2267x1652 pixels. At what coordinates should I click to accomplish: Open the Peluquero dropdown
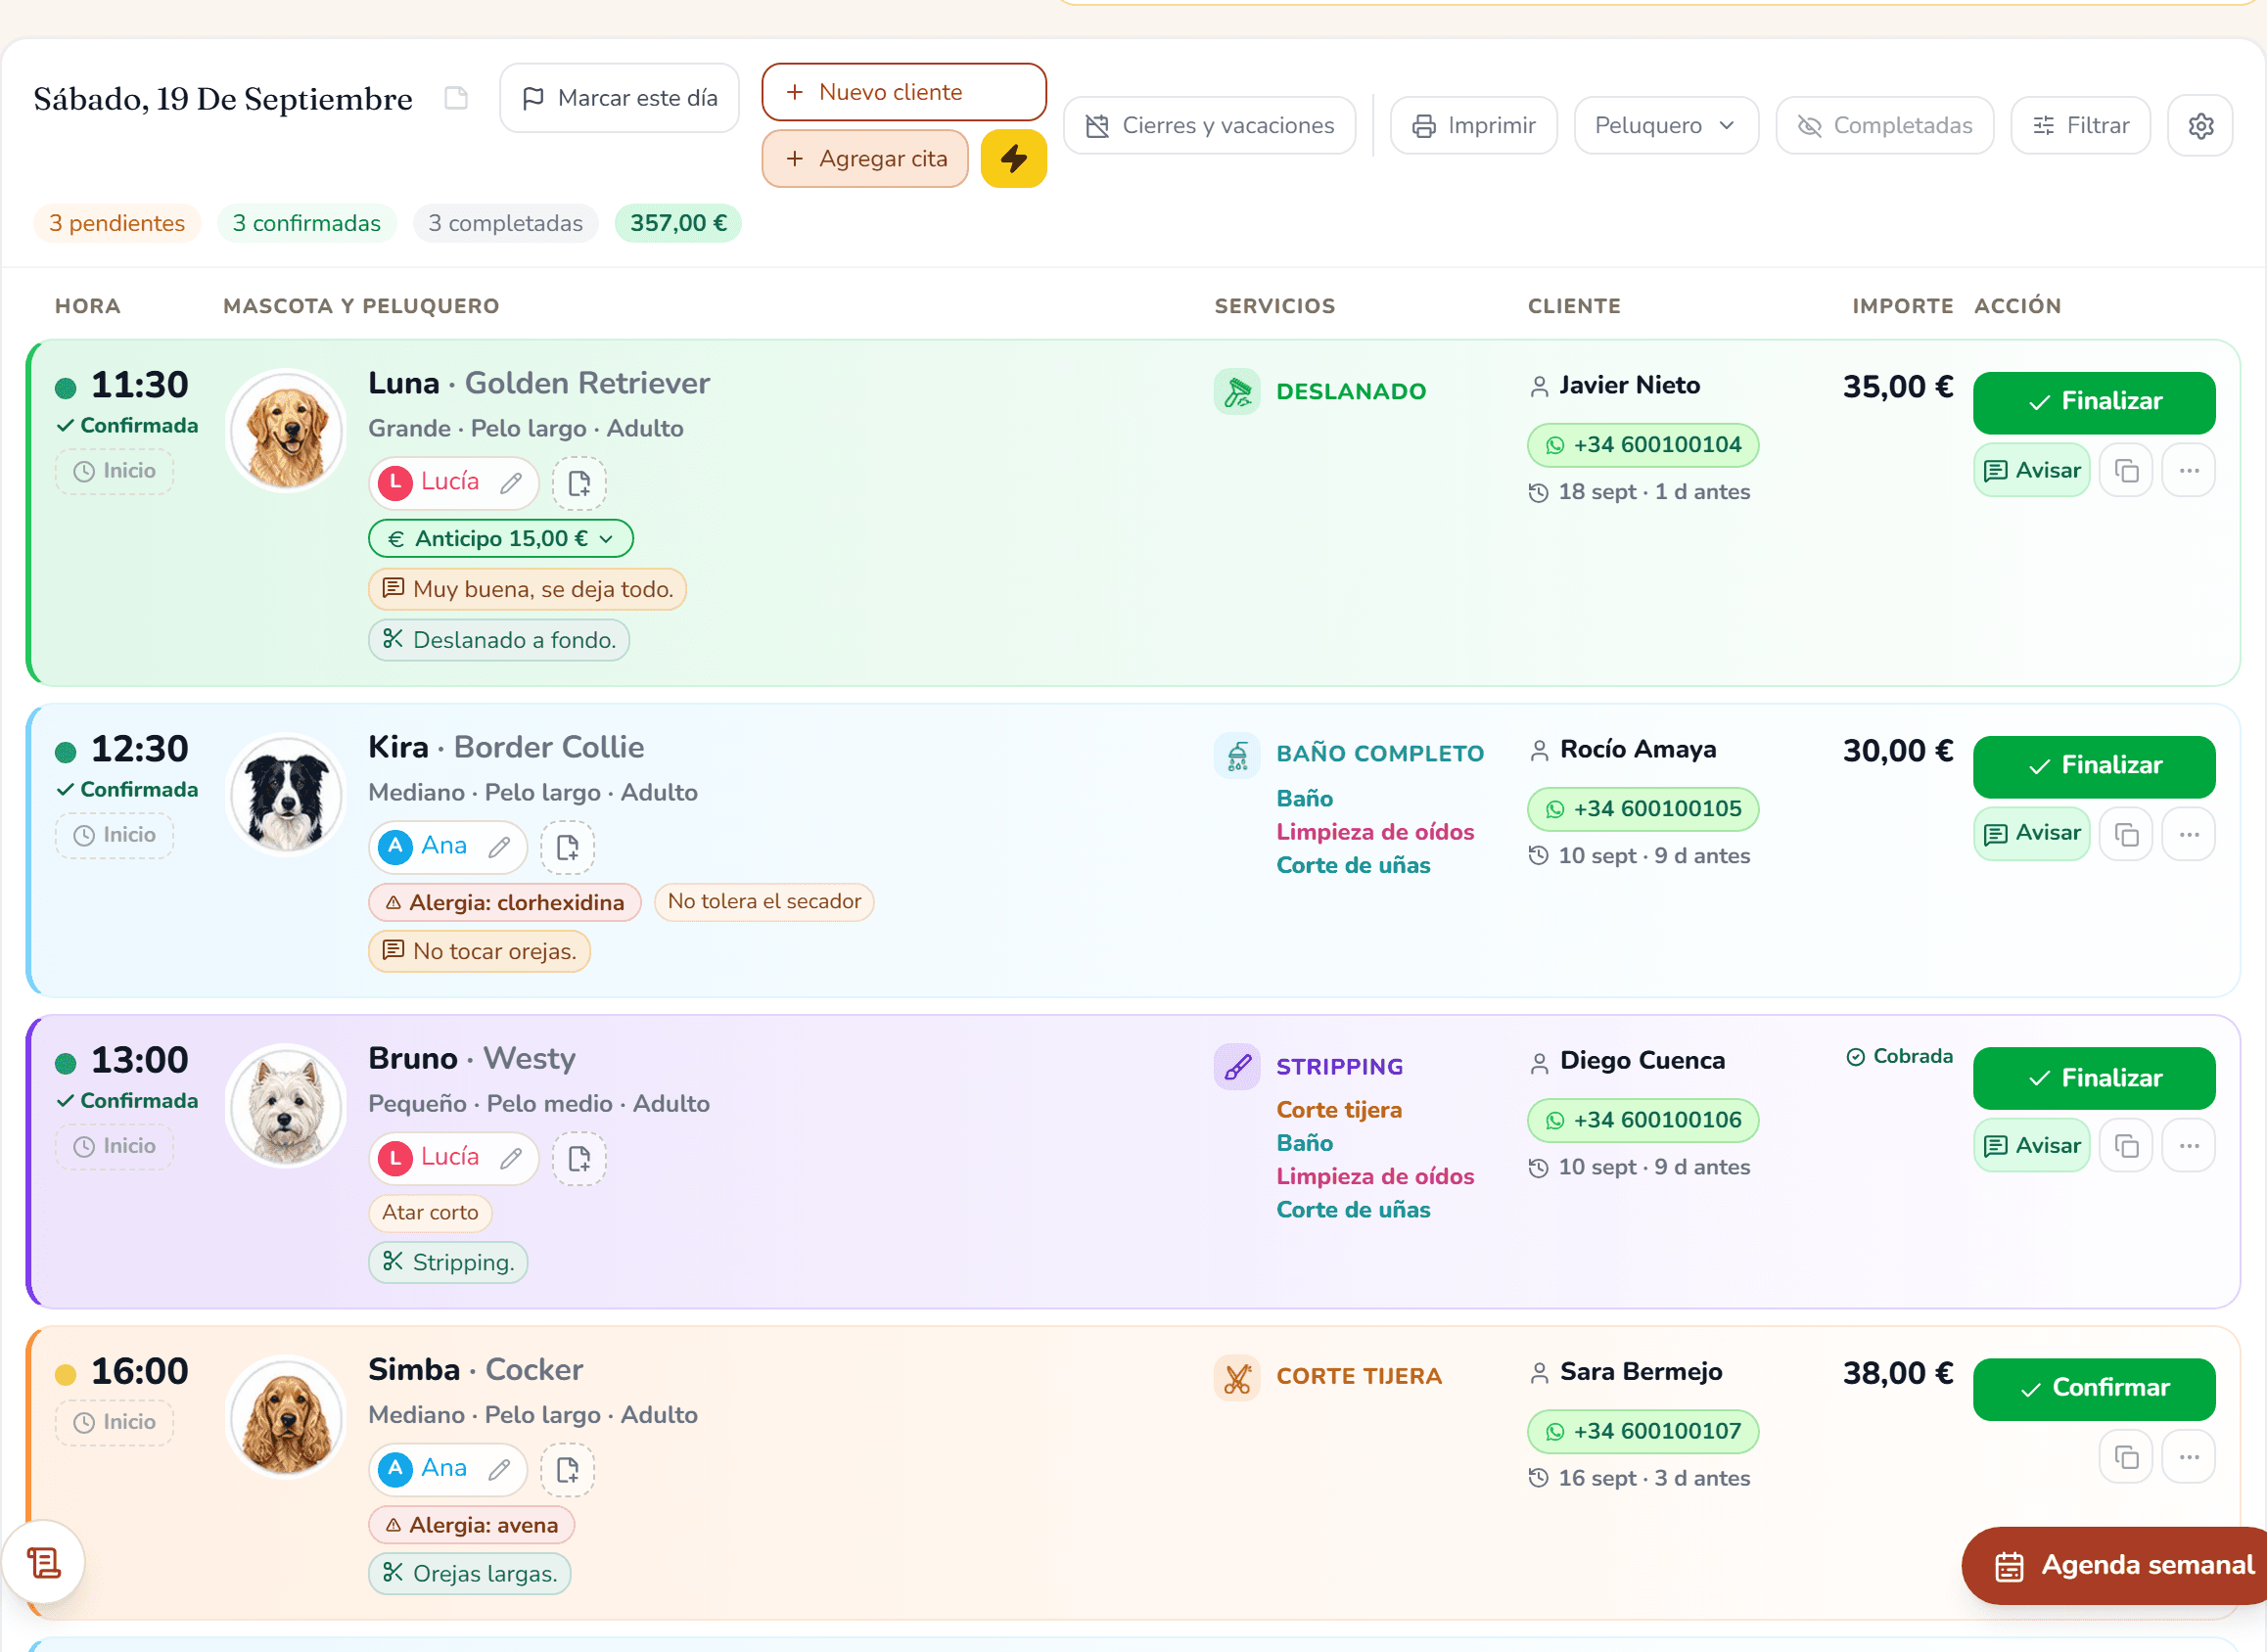1665,126
